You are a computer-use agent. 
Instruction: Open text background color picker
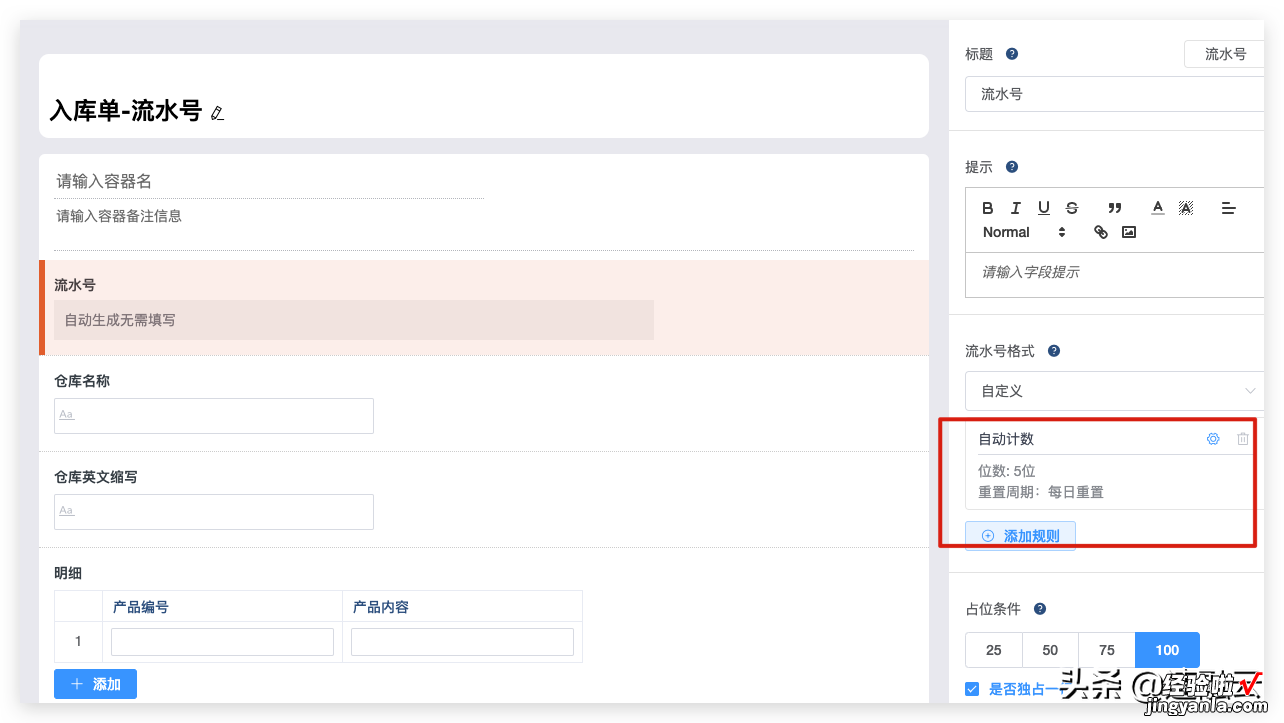(1186, 208)
